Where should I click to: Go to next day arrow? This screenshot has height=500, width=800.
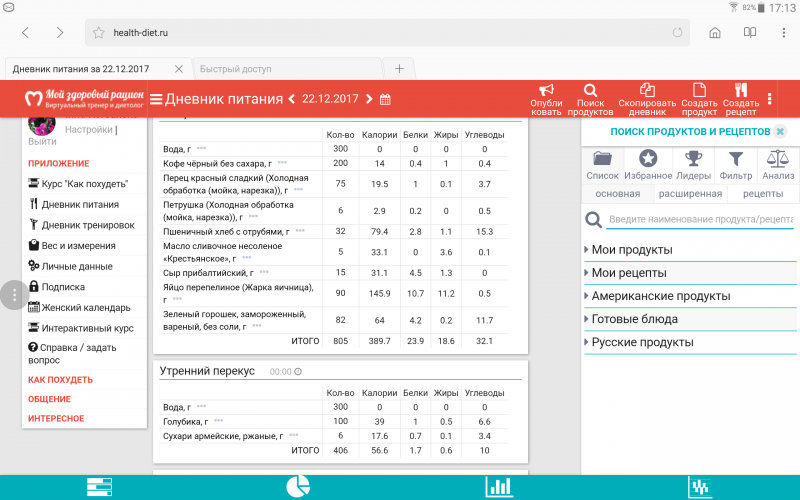click(369, 99)
